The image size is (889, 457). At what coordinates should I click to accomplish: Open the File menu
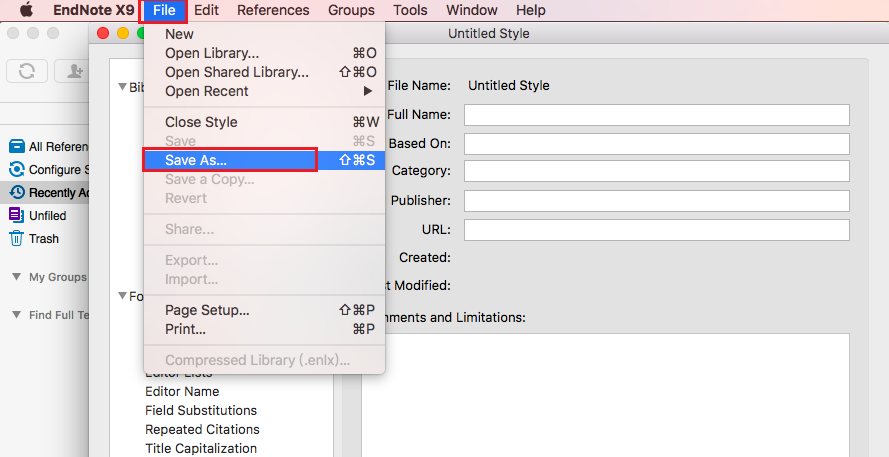click(x=164, y=10)
